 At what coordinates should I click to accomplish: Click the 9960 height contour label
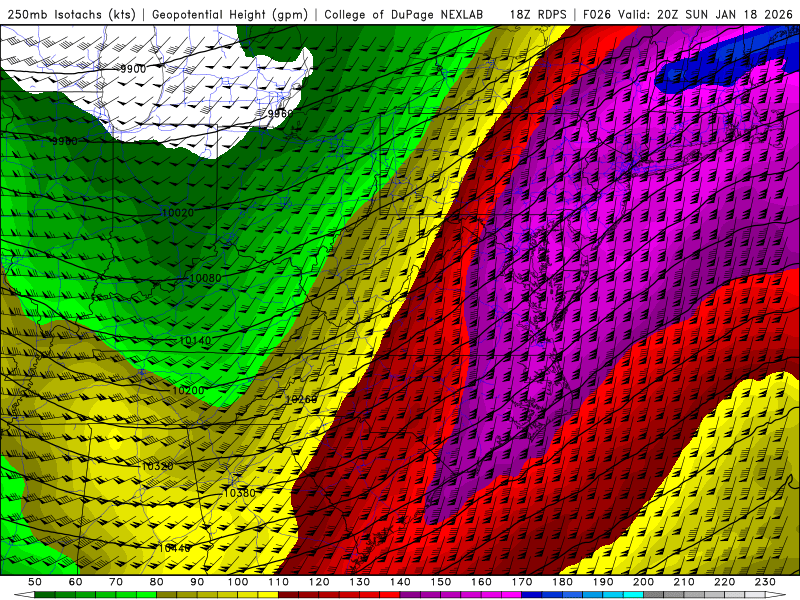point(281,113)
